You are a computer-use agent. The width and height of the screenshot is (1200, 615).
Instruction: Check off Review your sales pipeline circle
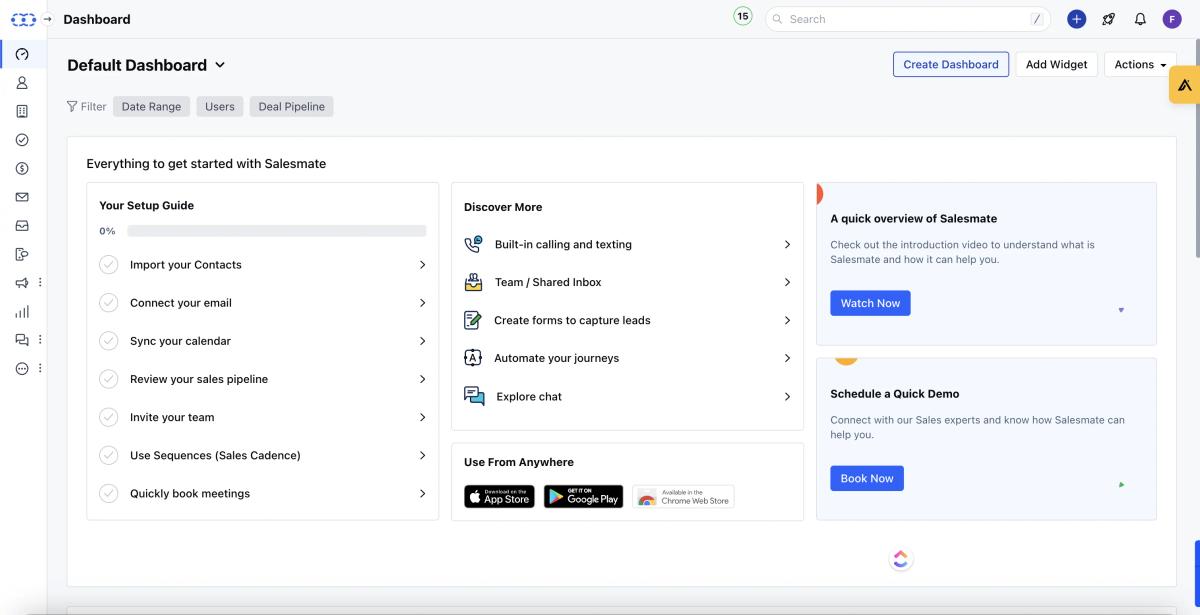click(109, 379)
